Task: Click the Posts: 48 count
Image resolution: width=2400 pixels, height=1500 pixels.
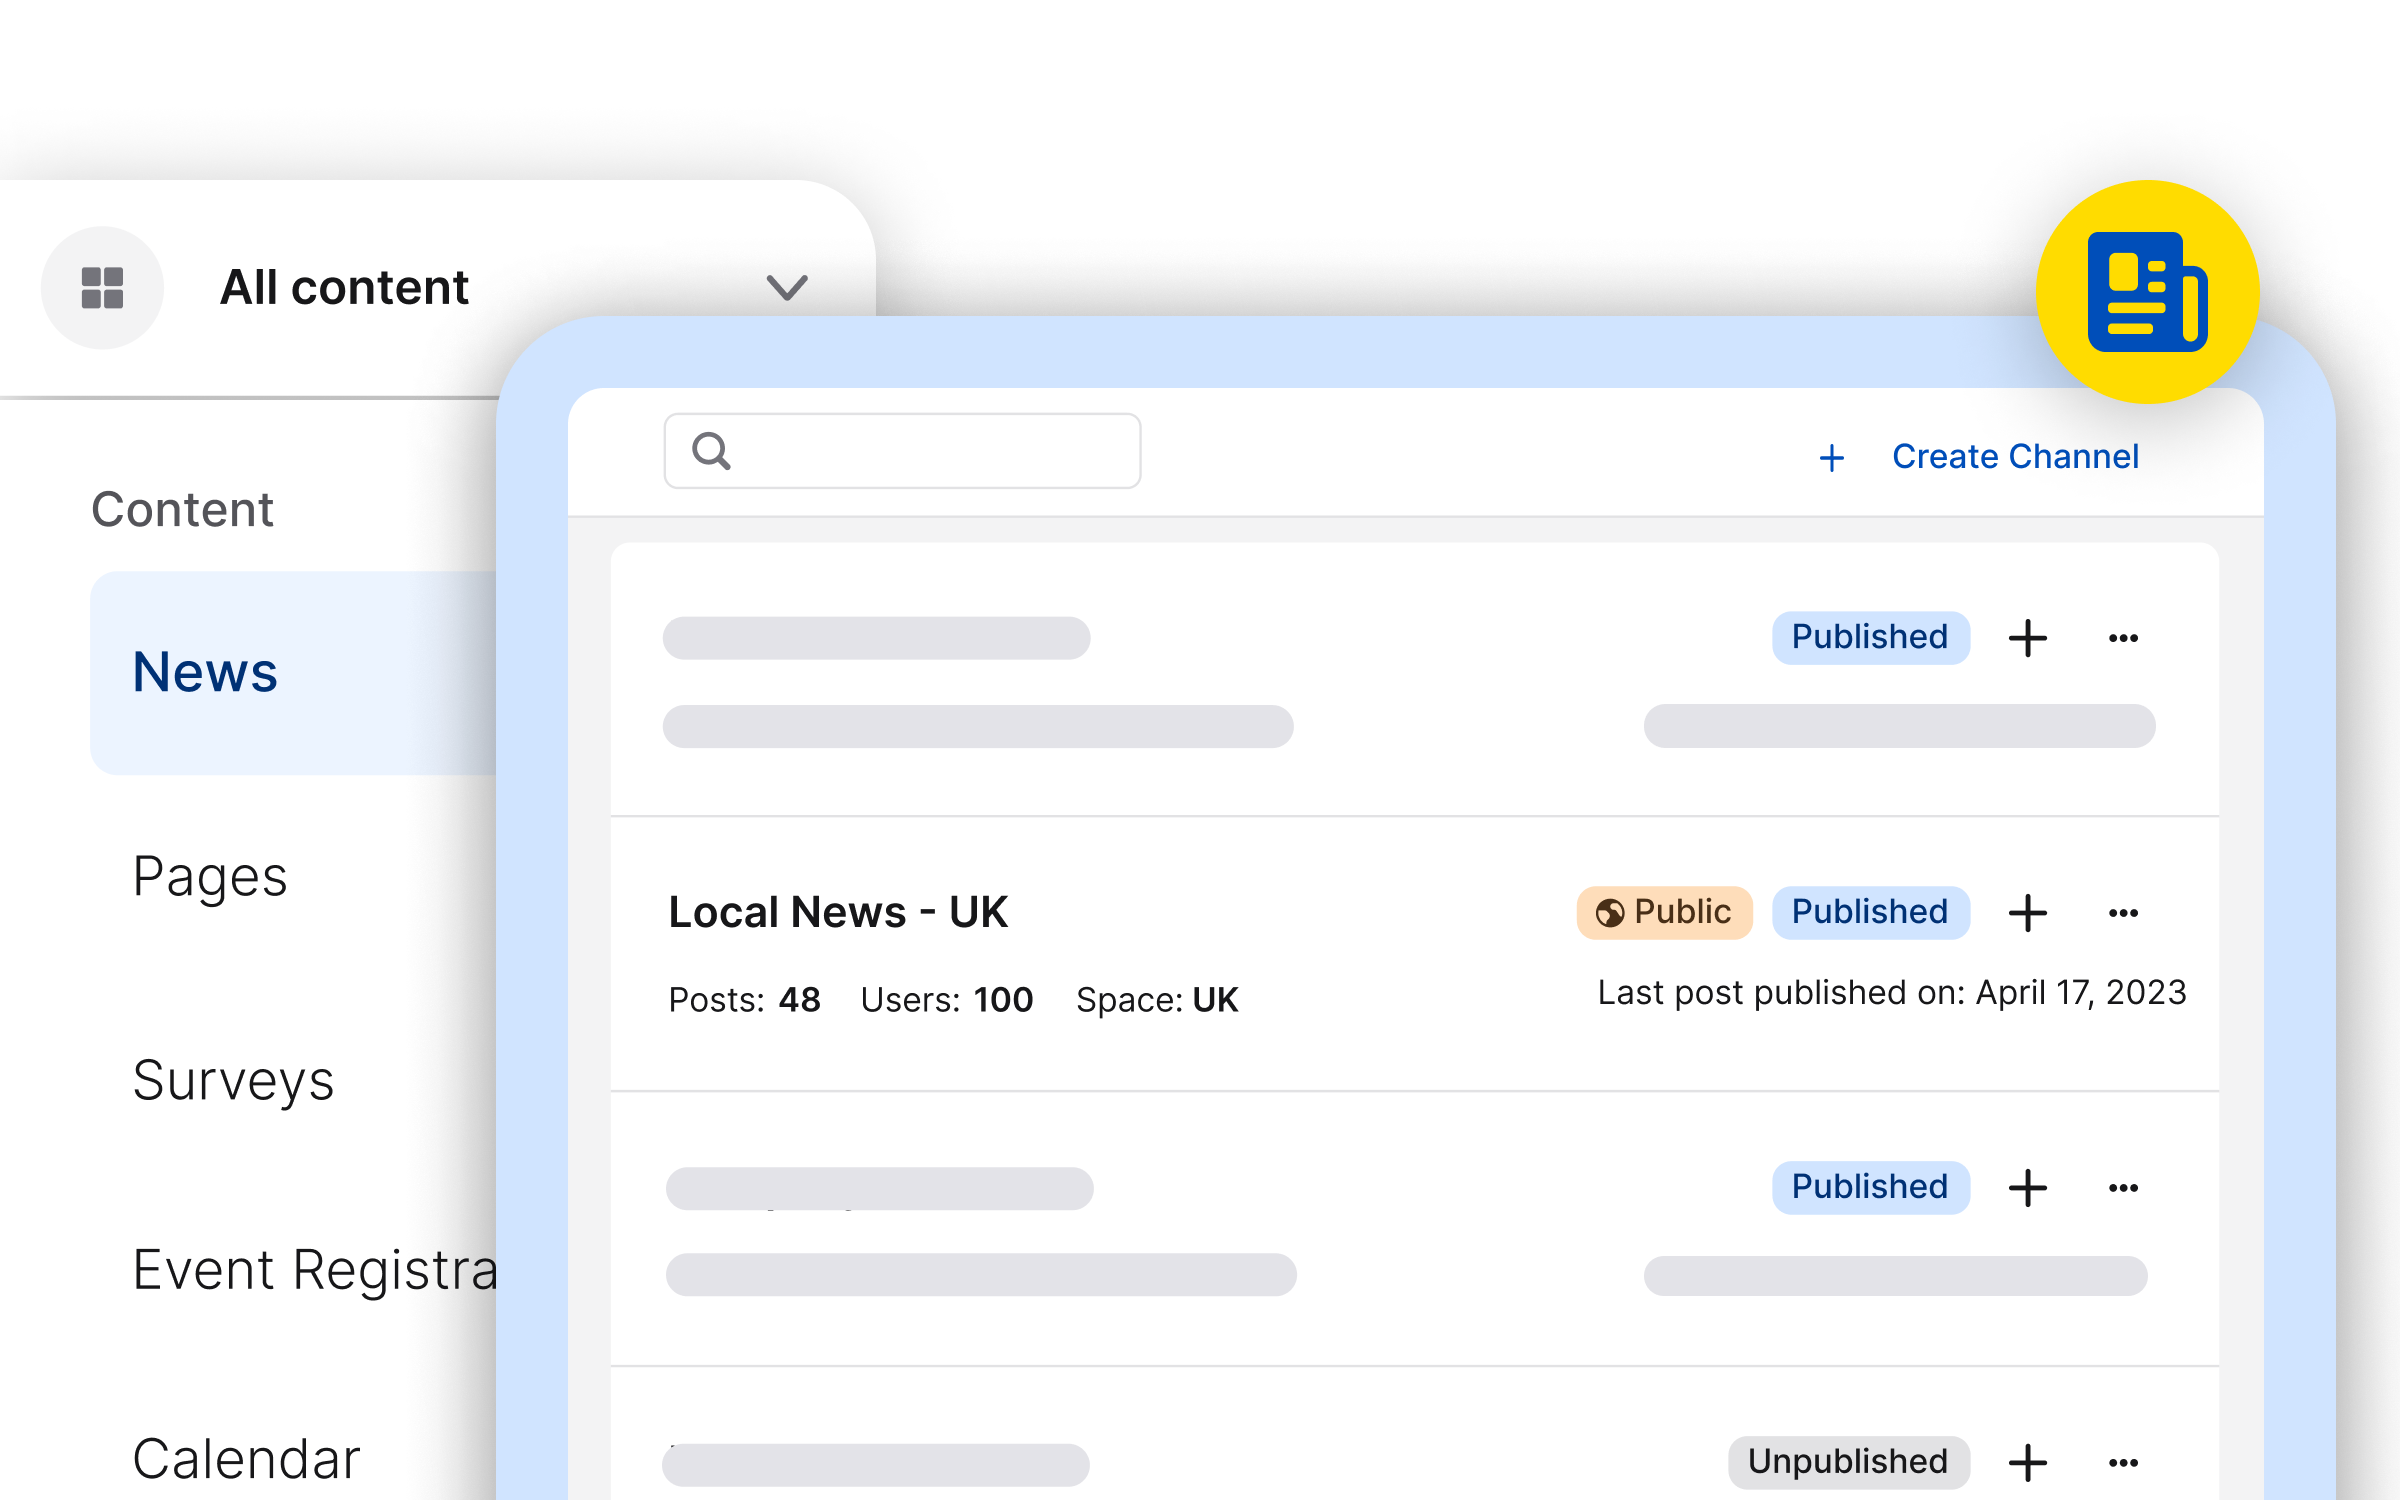Action: click(744, 1000)
